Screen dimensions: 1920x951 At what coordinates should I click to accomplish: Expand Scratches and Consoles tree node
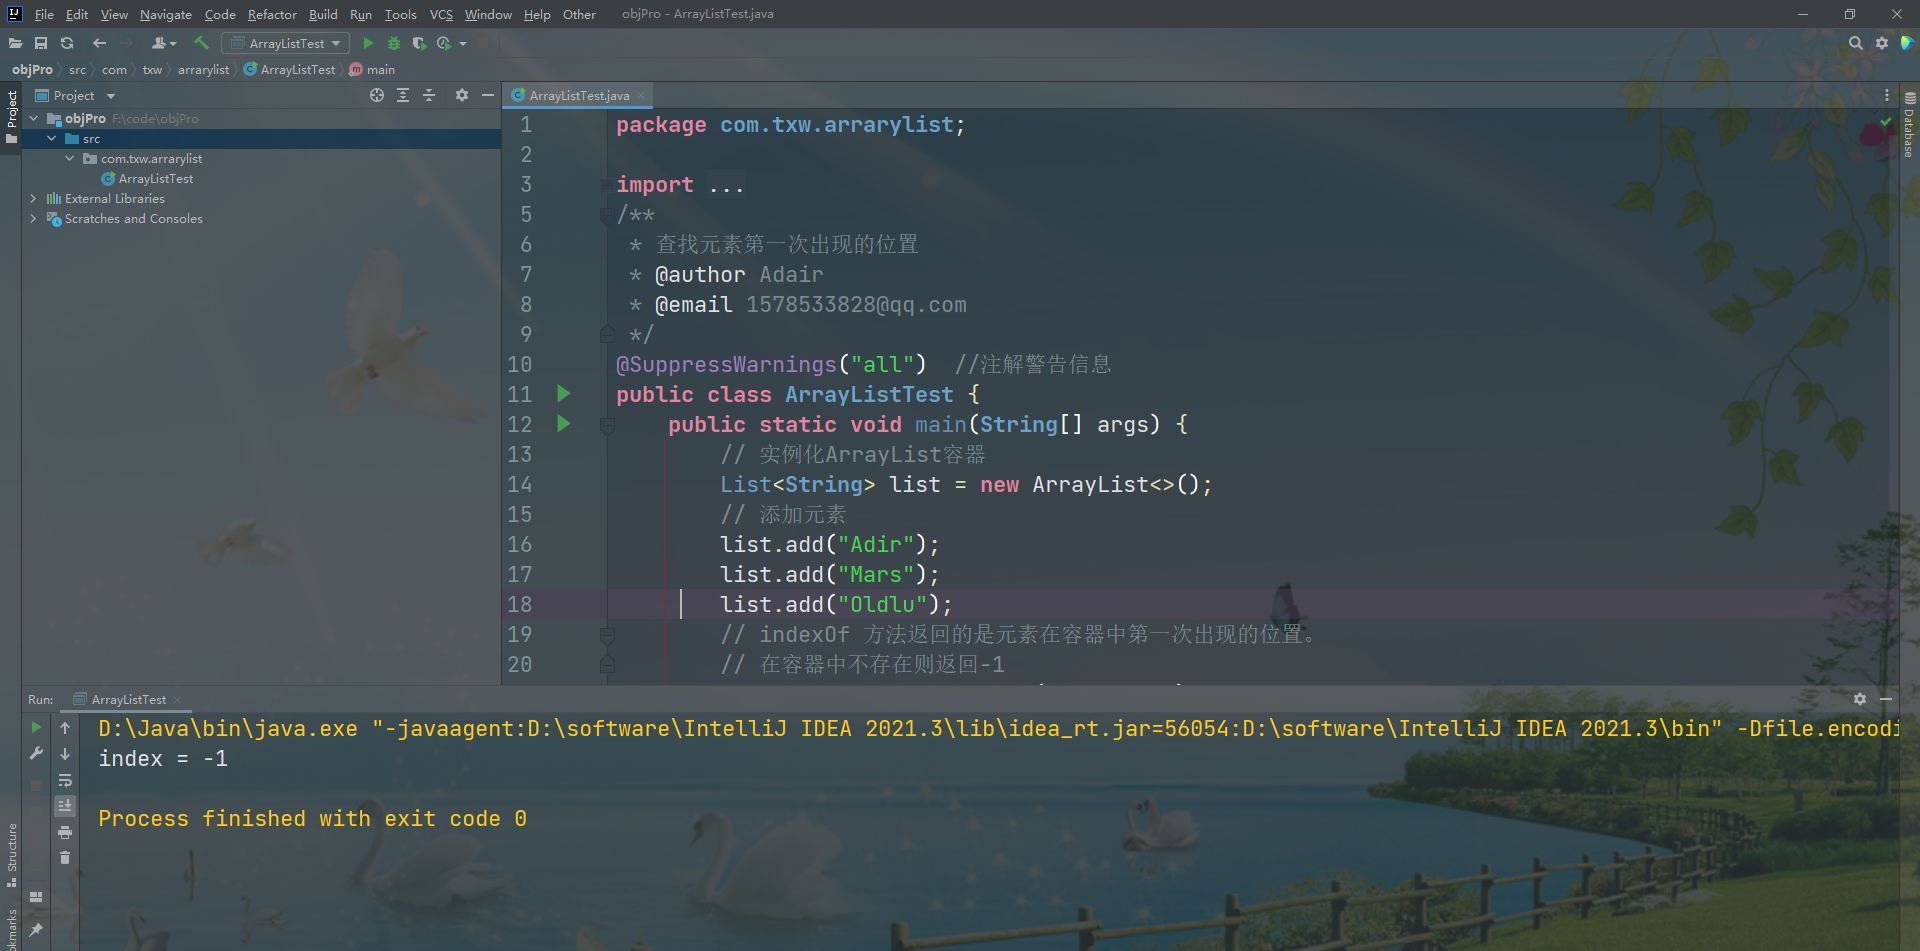point(34,218)
